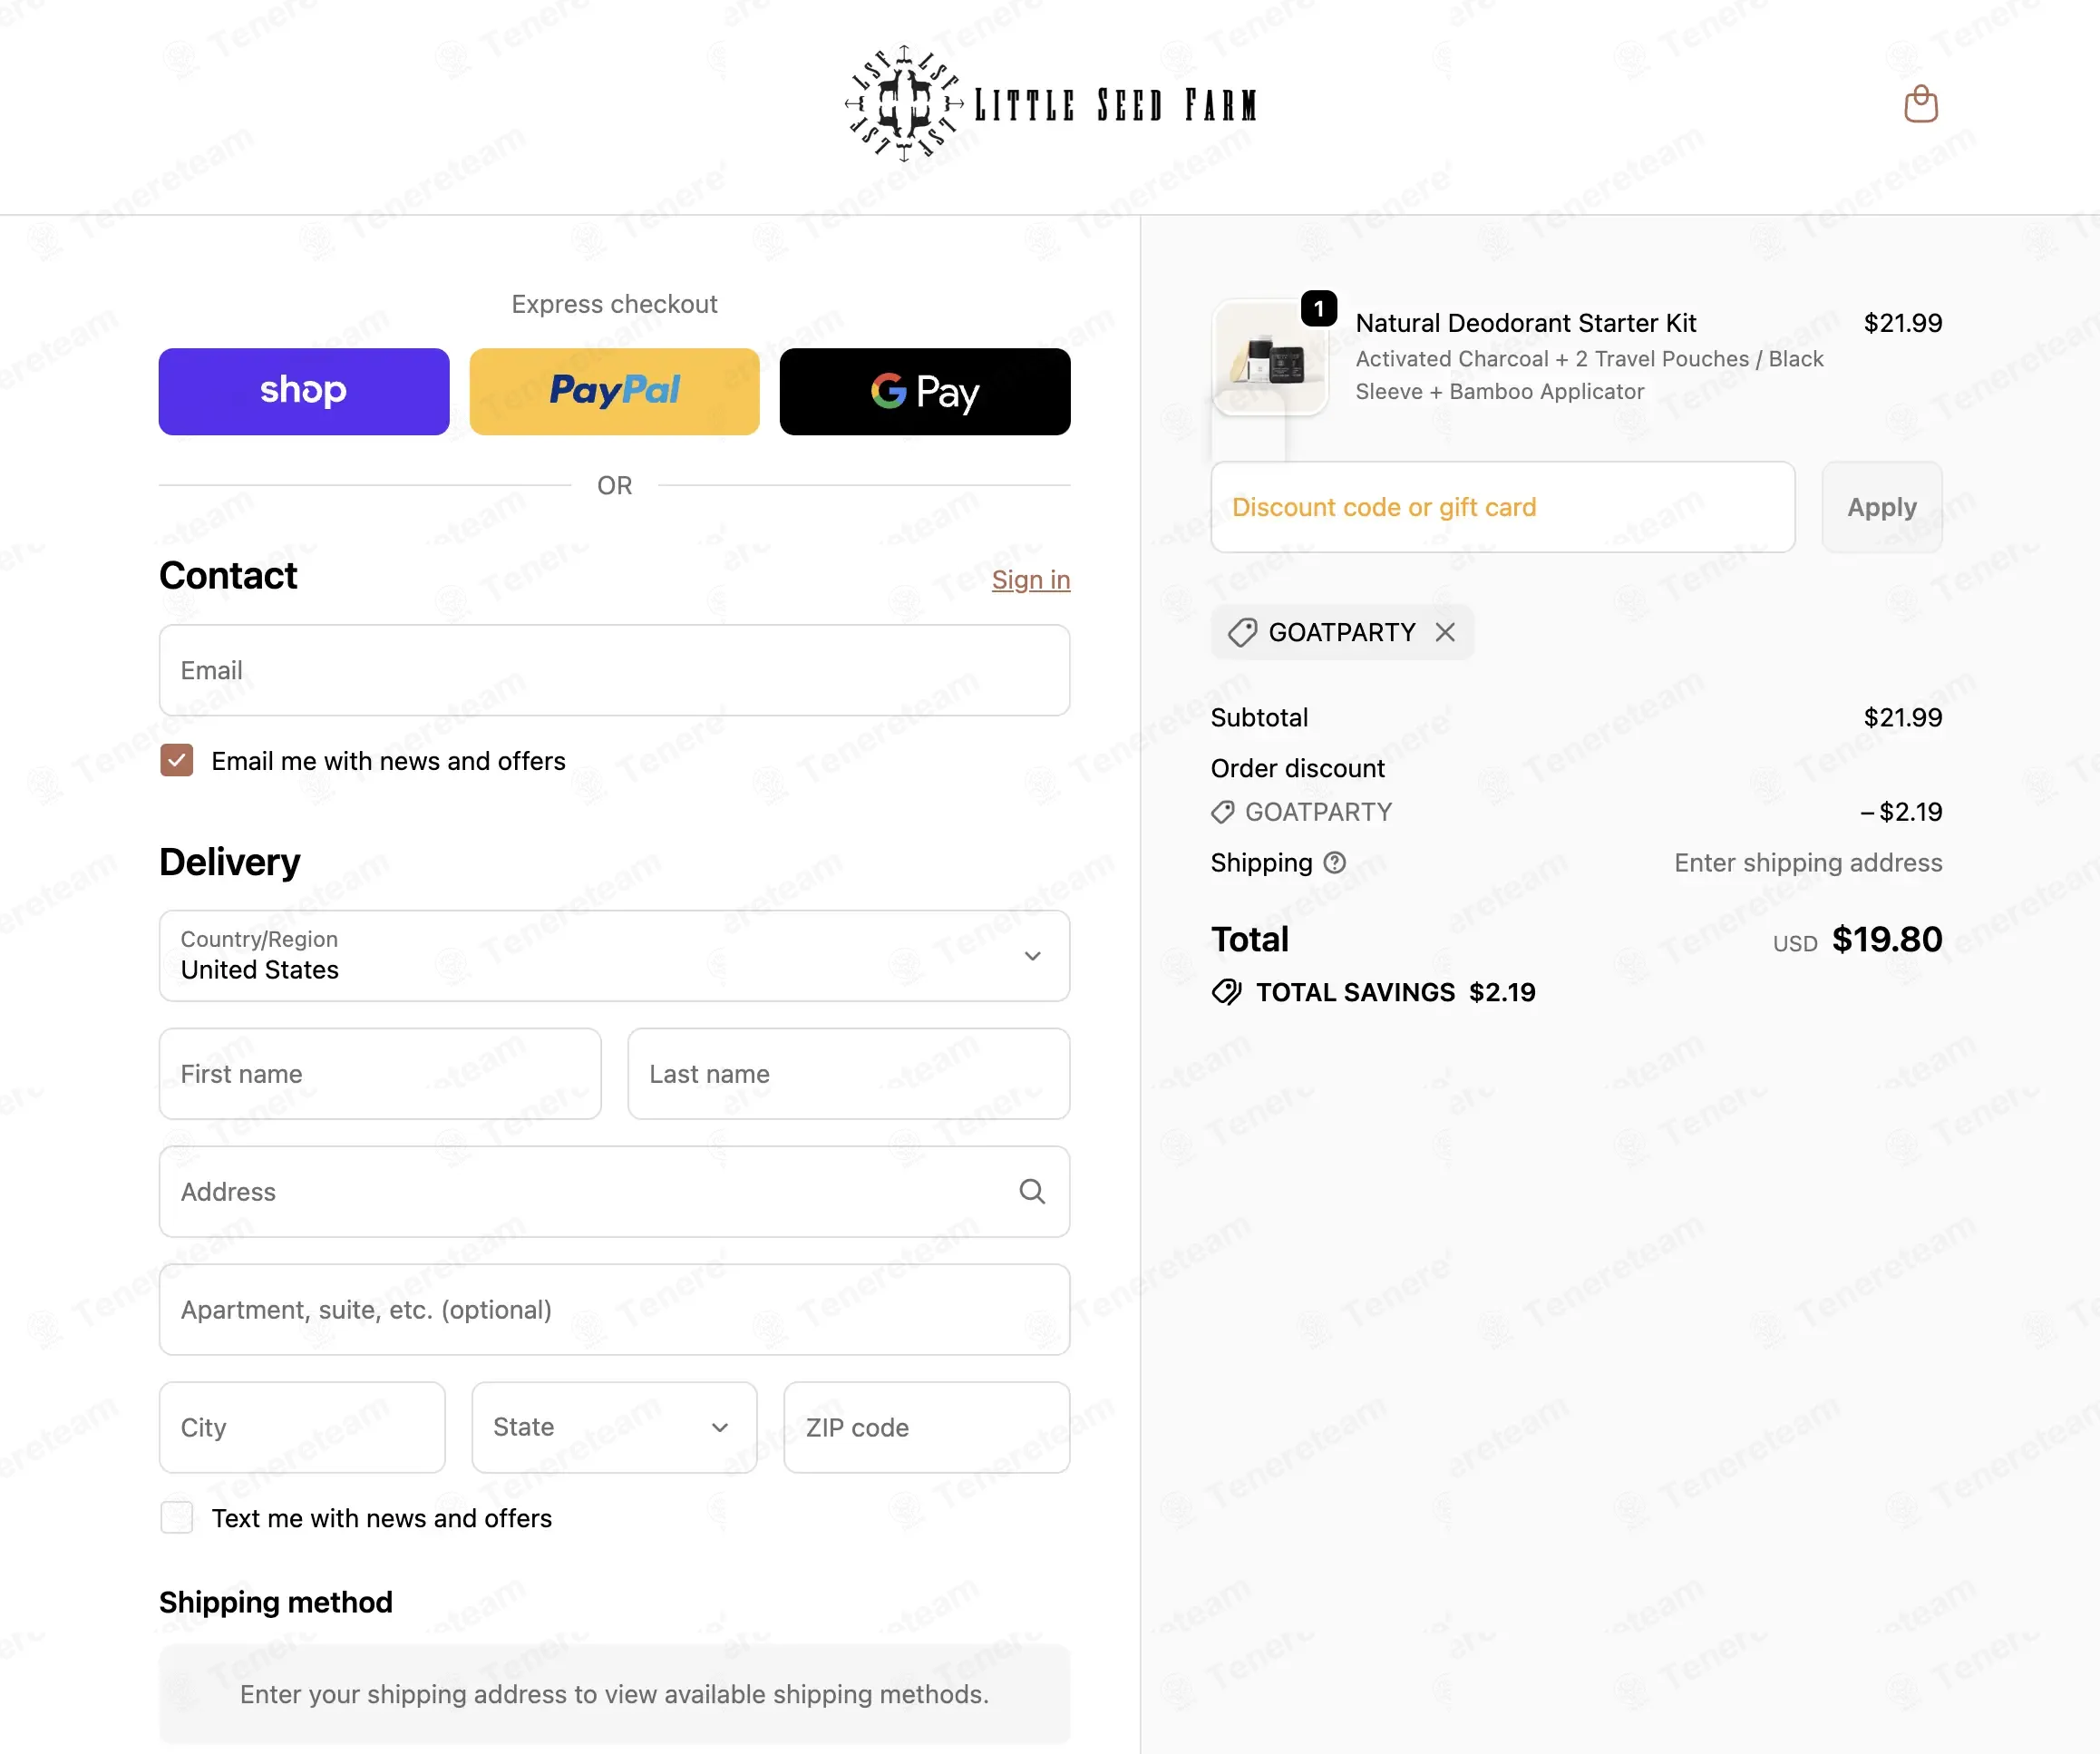Click the Address input field
2100x1754 pixels.
[614, 1191]
